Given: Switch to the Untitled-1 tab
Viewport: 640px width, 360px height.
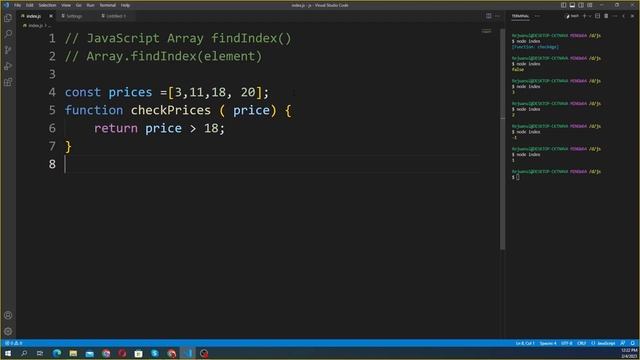Looking at the screenshot, I should click(x=116, y=16).
